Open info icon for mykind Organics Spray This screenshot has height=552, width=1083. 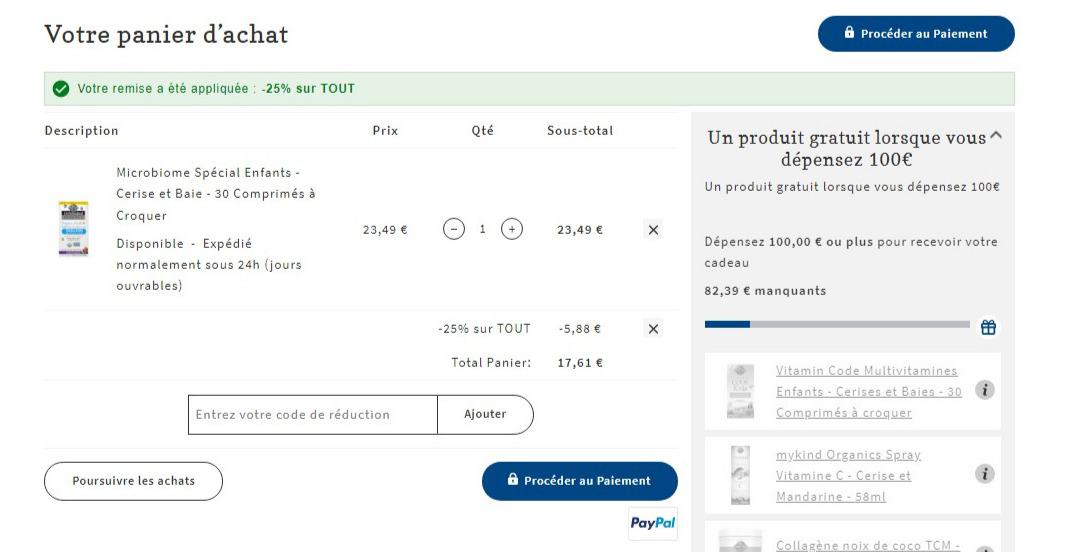coord(985,474)
